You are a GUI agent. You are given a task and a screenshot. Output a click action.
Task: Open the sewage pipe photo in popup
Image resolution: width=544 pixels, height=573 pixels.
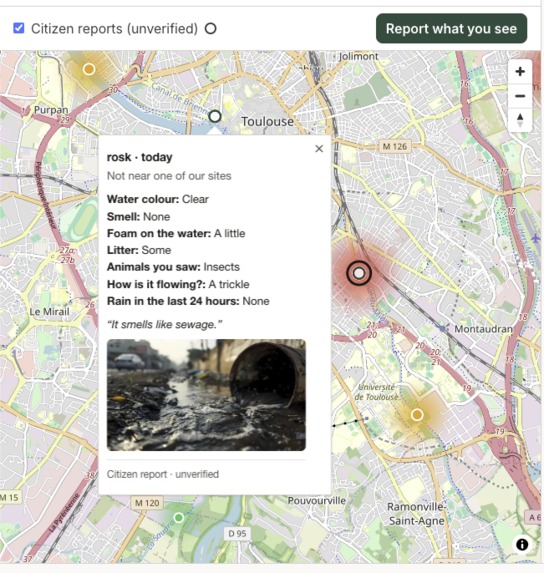click(206, 395)
